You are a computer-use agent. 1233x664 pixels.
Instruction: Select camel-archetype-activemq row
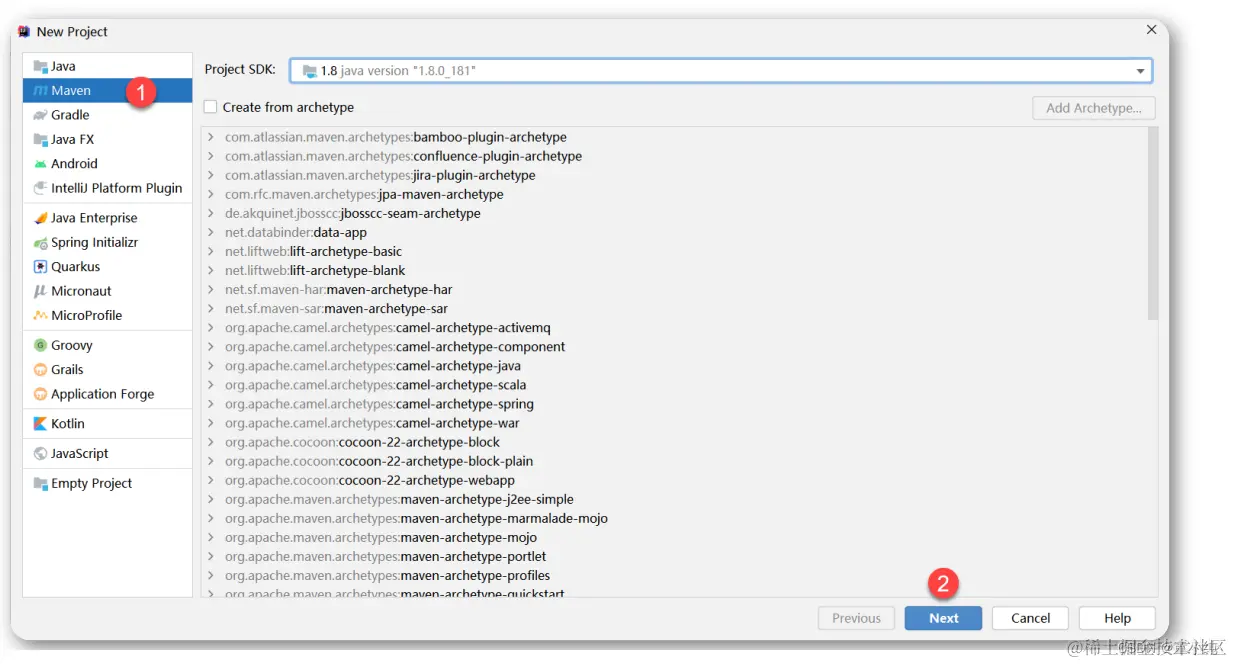[674, 327]
